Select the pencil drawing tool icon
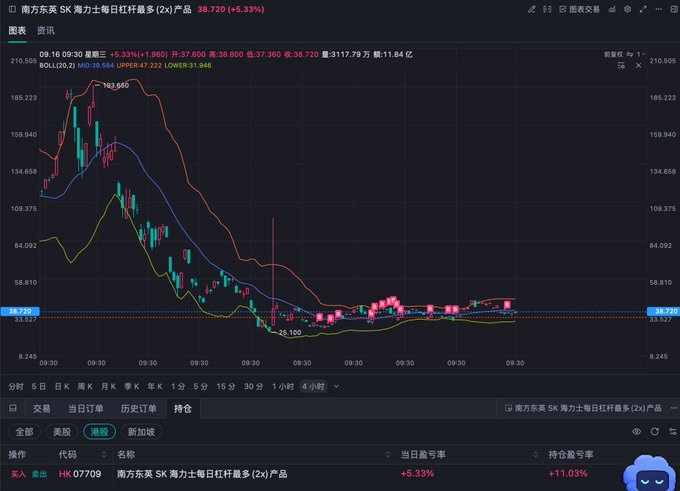Screen dimensions: 680x491 click(x=531, y=9)
